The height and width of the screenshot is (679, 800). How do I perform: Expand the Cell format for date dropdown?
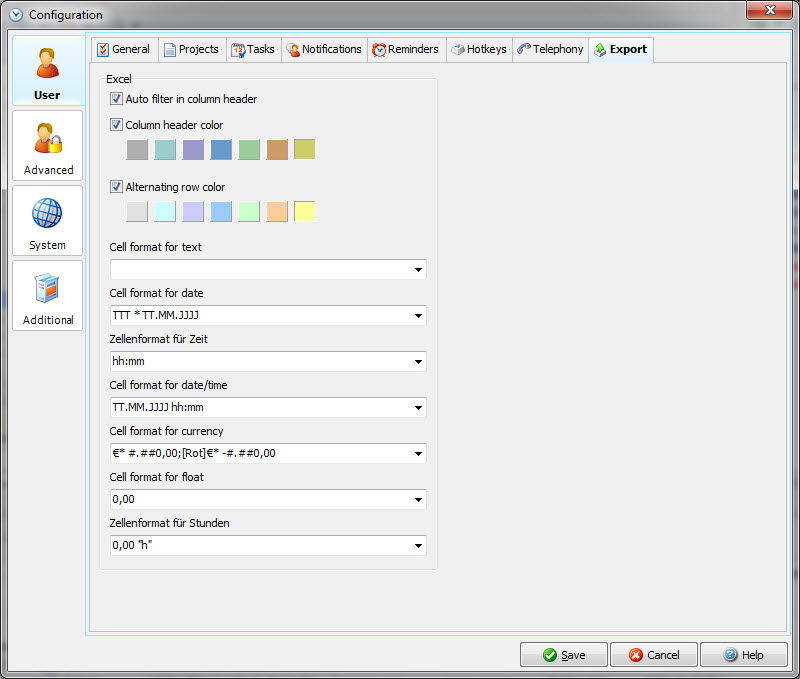pos(416,316)
